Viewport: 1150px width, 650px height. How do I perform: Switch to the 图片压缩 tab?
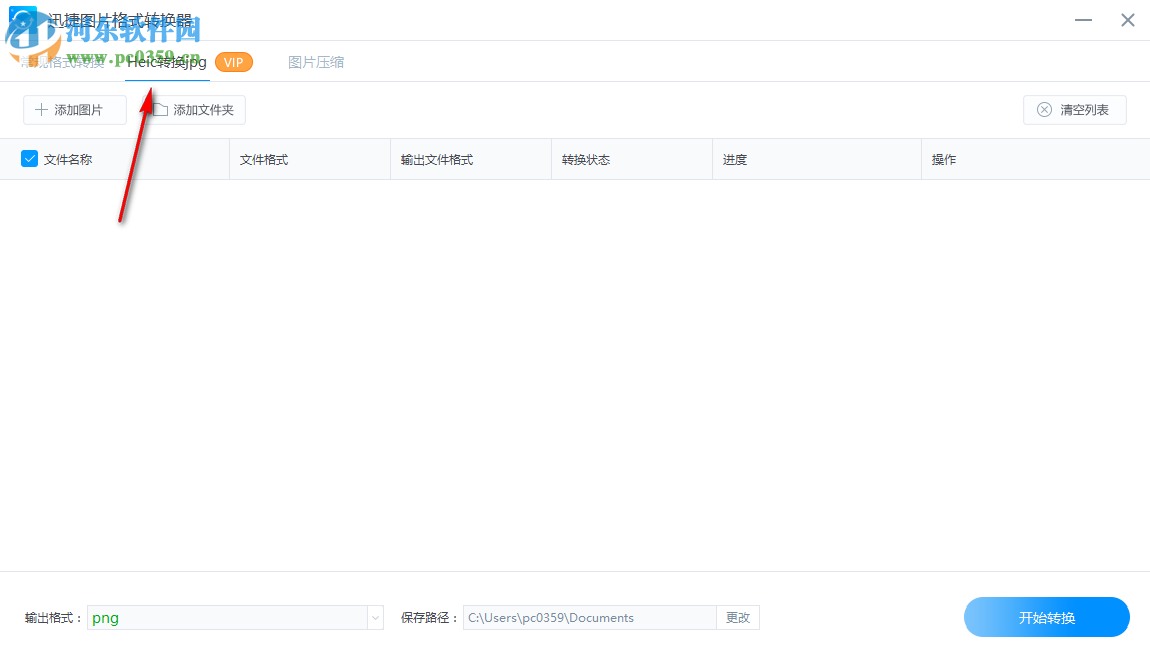click(316, 61)
